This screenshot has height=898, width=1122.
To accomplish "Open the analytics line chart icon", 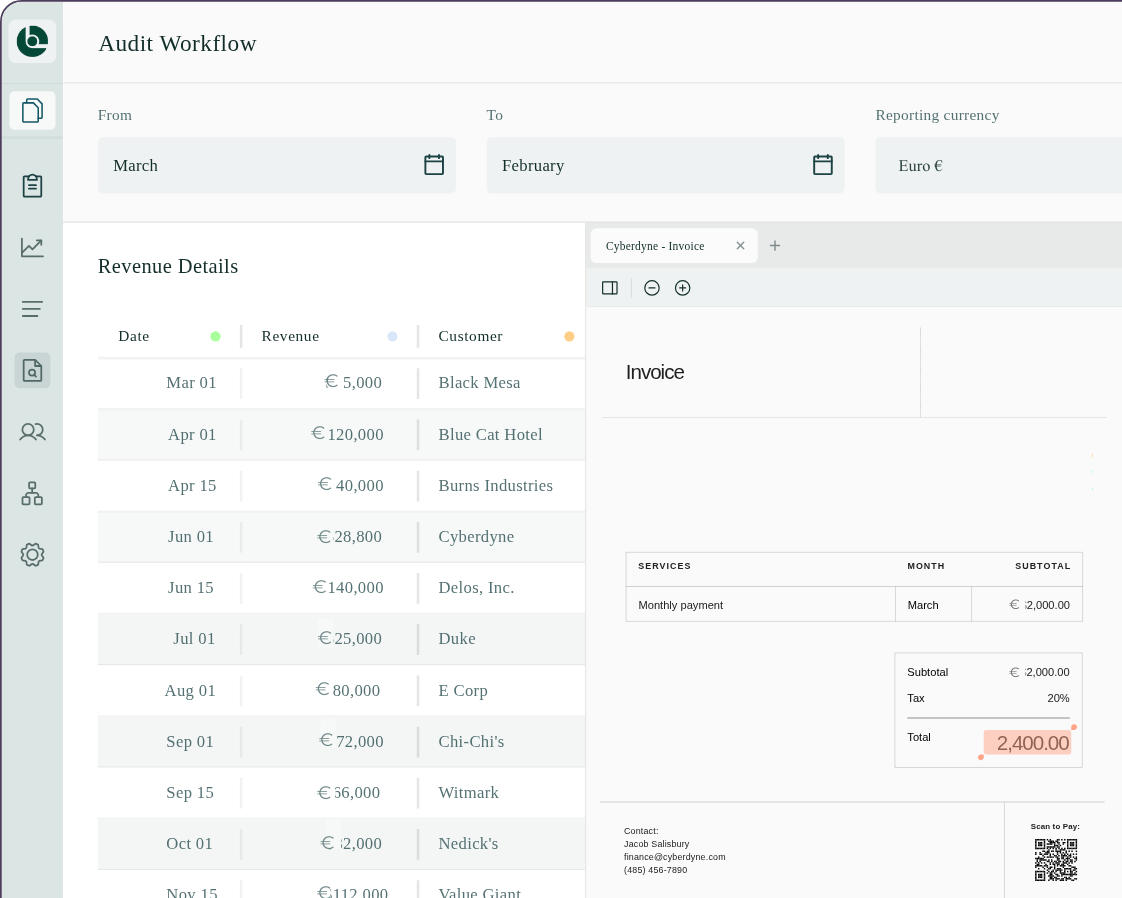I will click(x=32, y=247).
